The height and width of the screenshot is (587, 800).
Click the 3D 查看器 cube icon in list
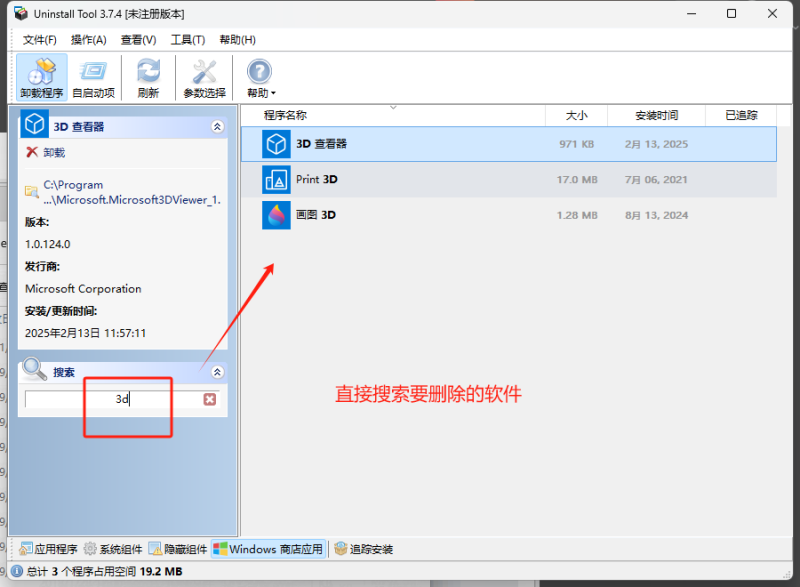pos(276,144)
